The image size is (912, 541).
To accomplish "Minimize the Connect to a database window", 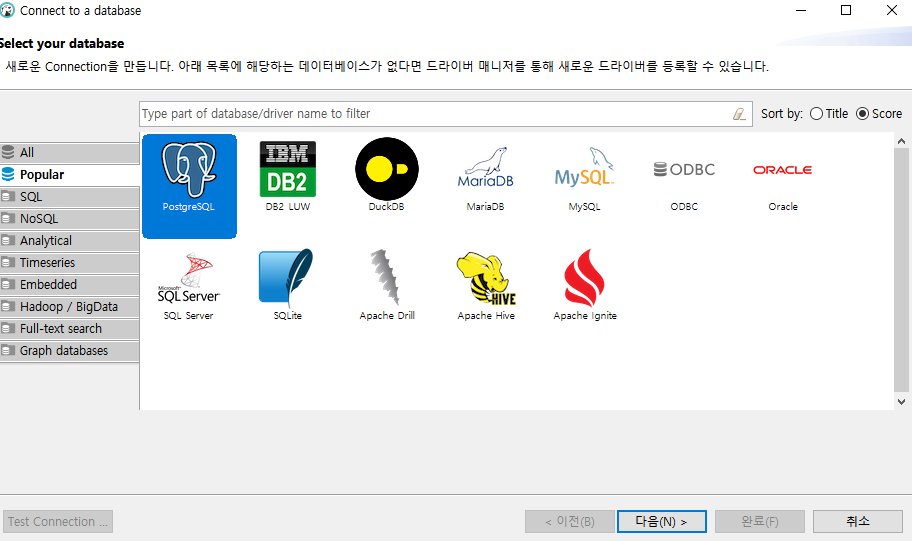I will point(801,10).
